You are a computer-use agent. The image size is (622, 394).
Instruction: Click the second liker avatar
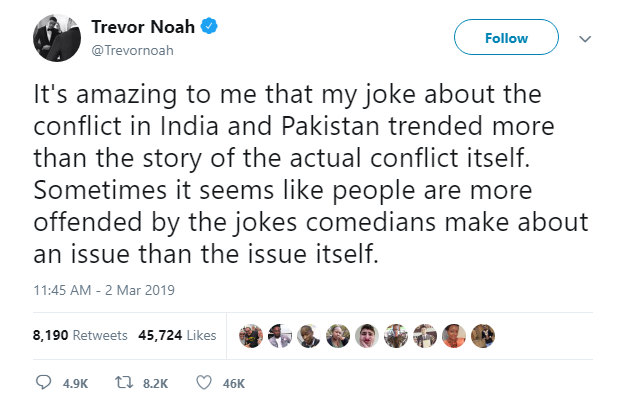(280, 336)
